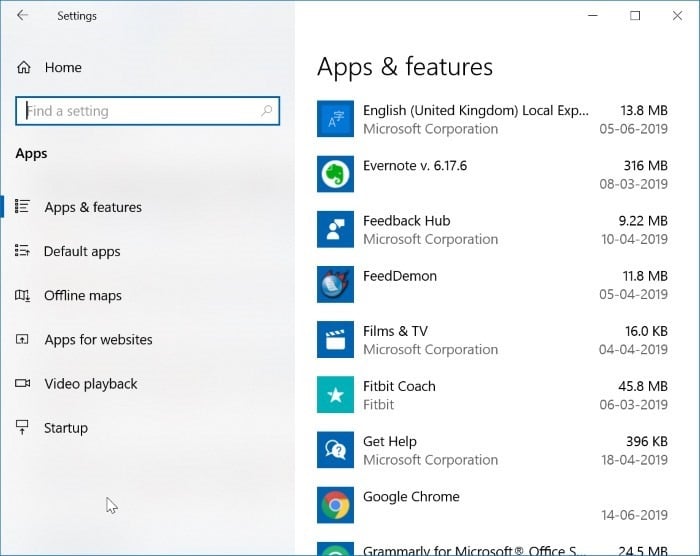Select the Grammarly for Microsoft Office entry

tap(473, 551)
